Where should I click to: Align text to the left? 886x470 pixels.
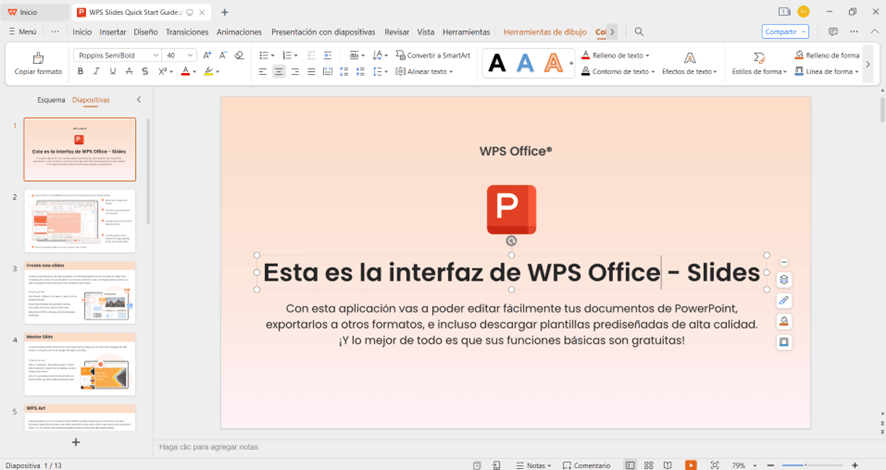[262, 72]
